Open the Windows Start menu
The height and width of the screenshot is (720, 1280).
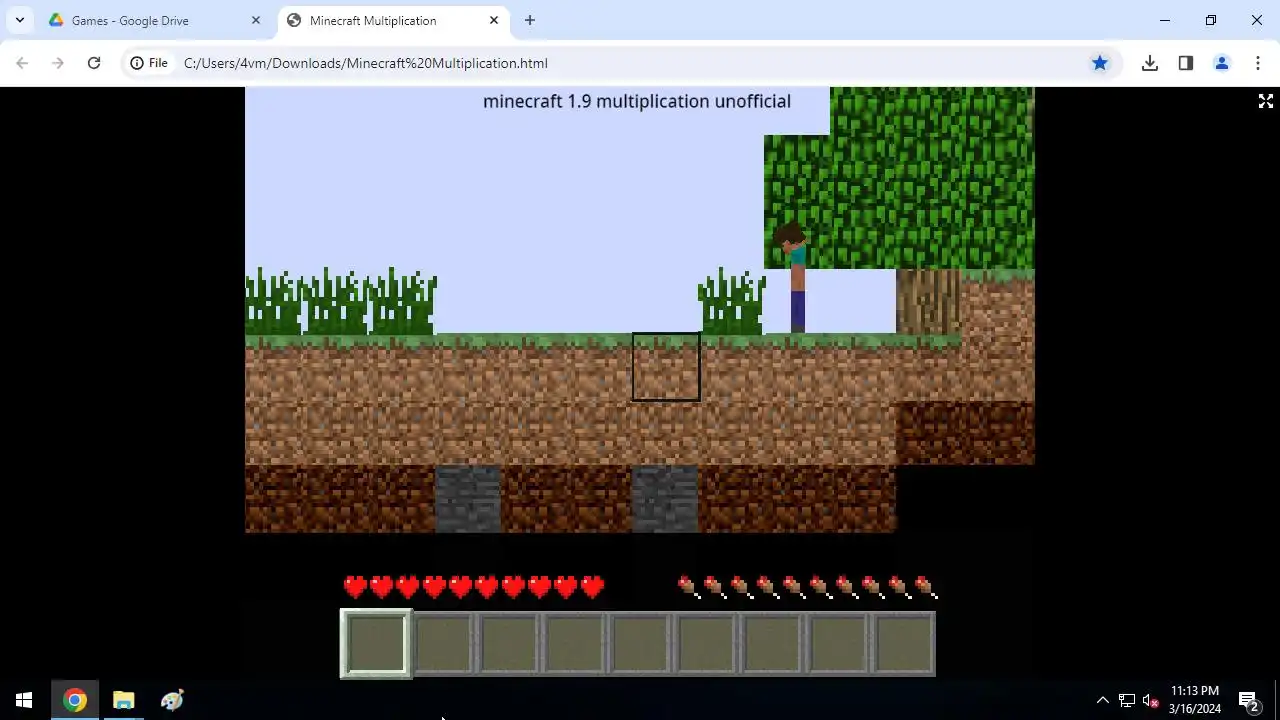point(24,700)
